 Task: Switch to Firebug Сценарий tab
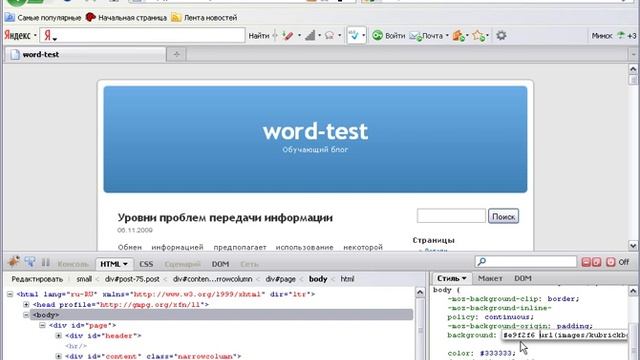pos(182,264)
